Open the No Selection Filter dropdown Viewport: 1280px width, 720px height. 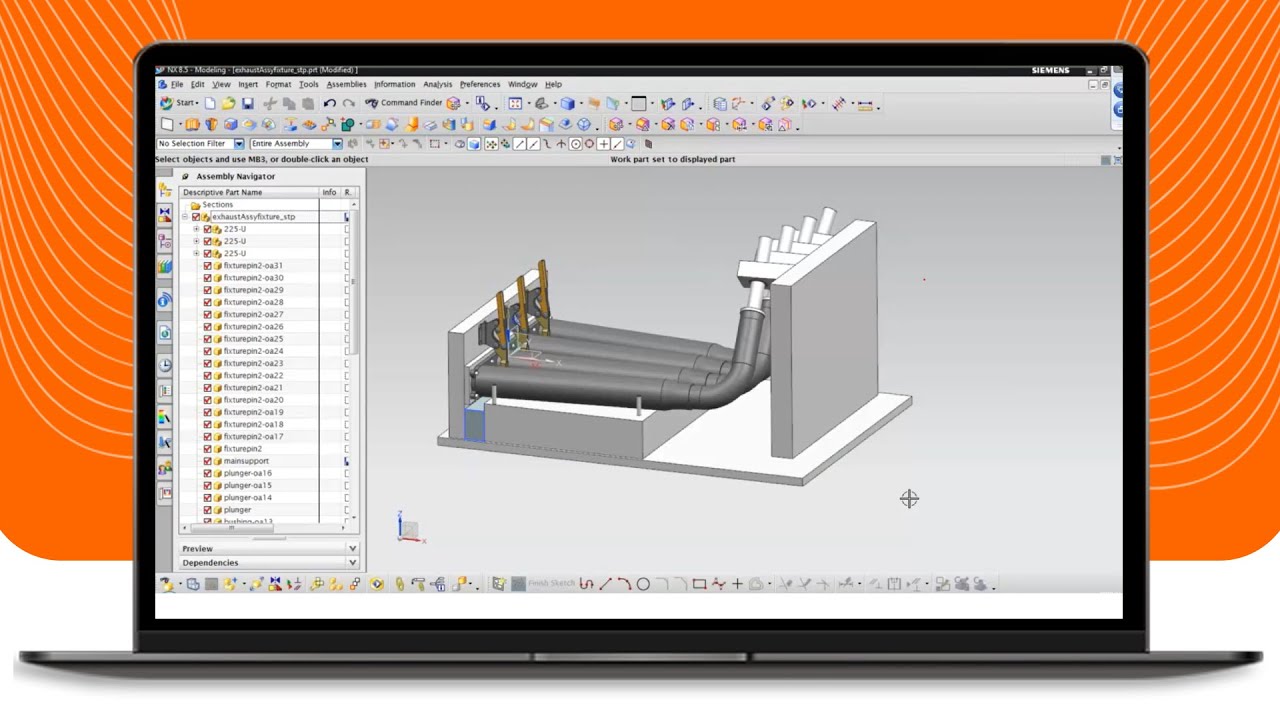coord(239,144)
